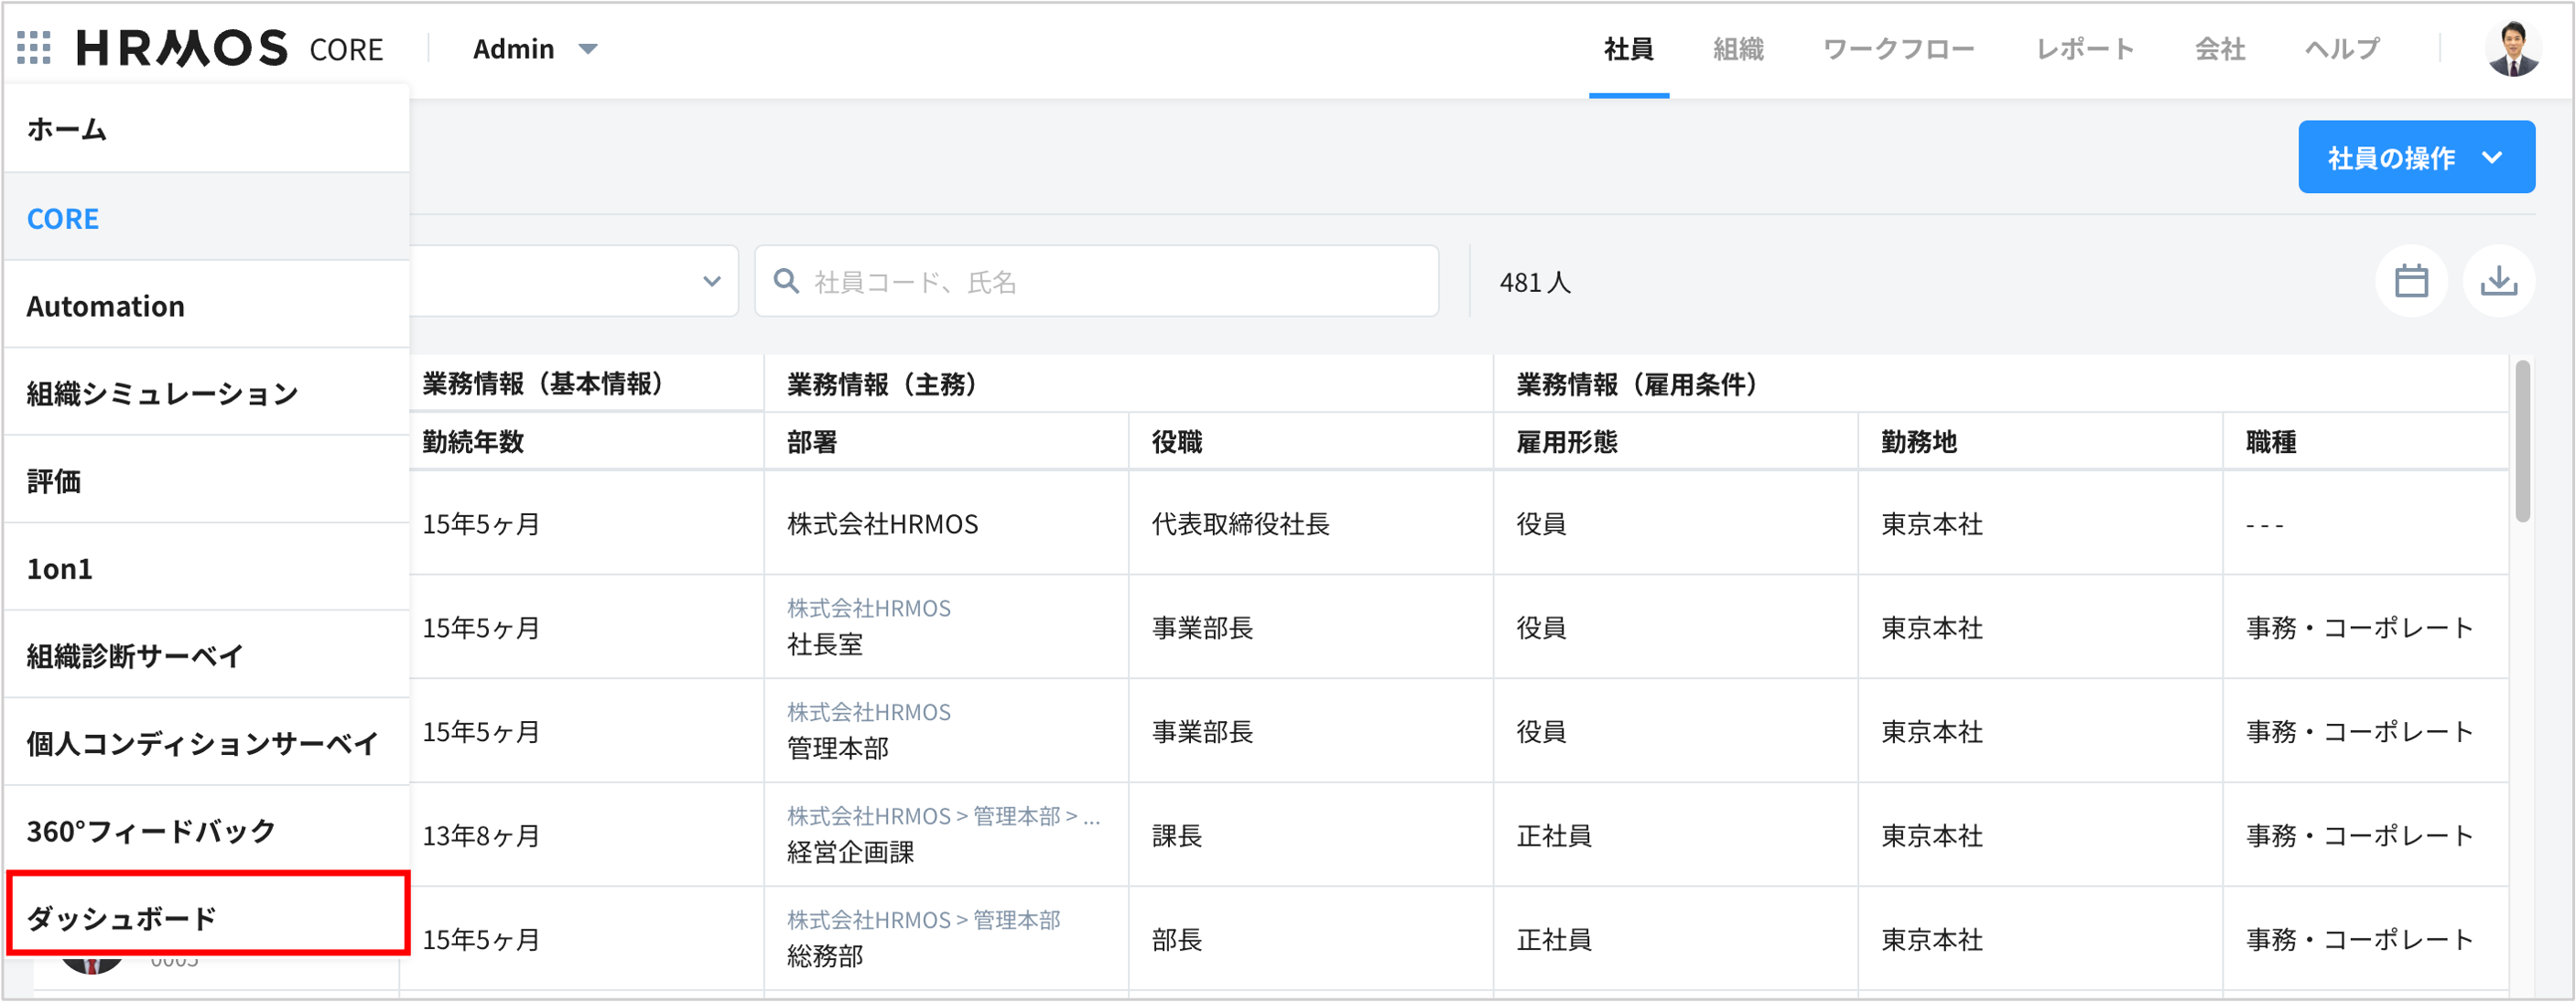
Task: Open the ワークフロー tab
Action: click(1898, 49)
